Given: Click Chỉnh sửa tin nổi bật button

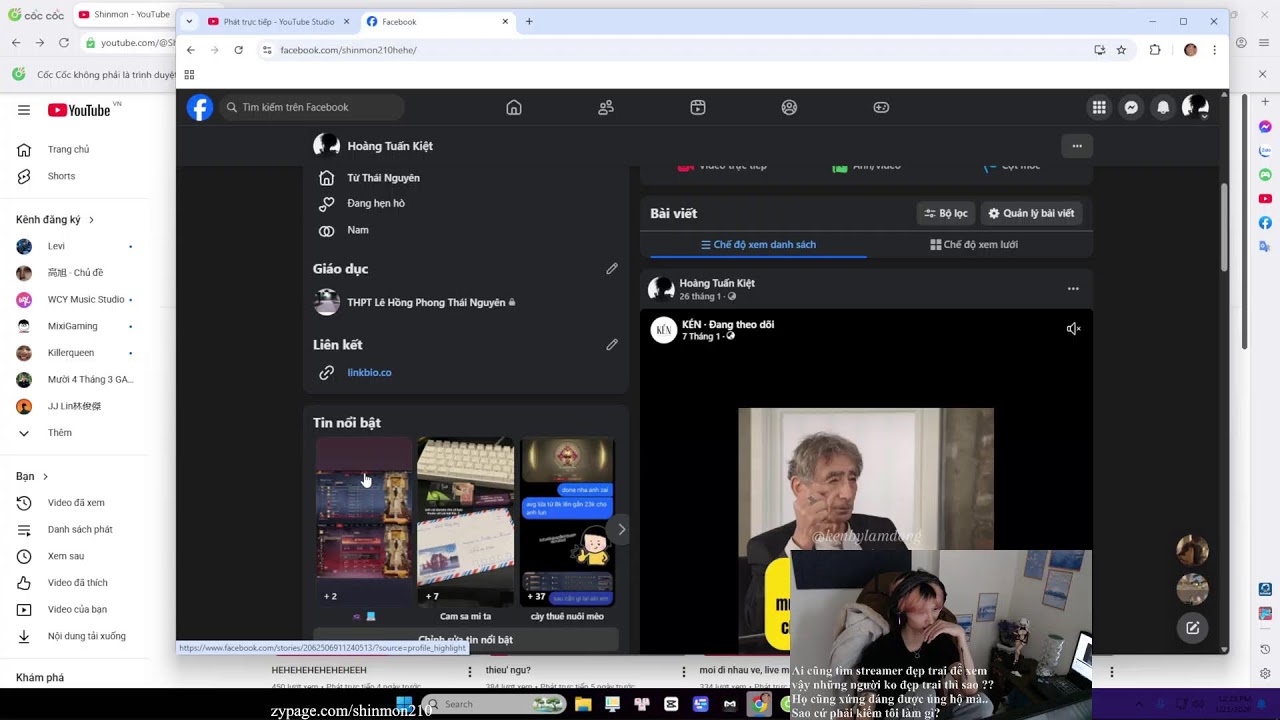Looking at the screenshot, I should 466,640.
